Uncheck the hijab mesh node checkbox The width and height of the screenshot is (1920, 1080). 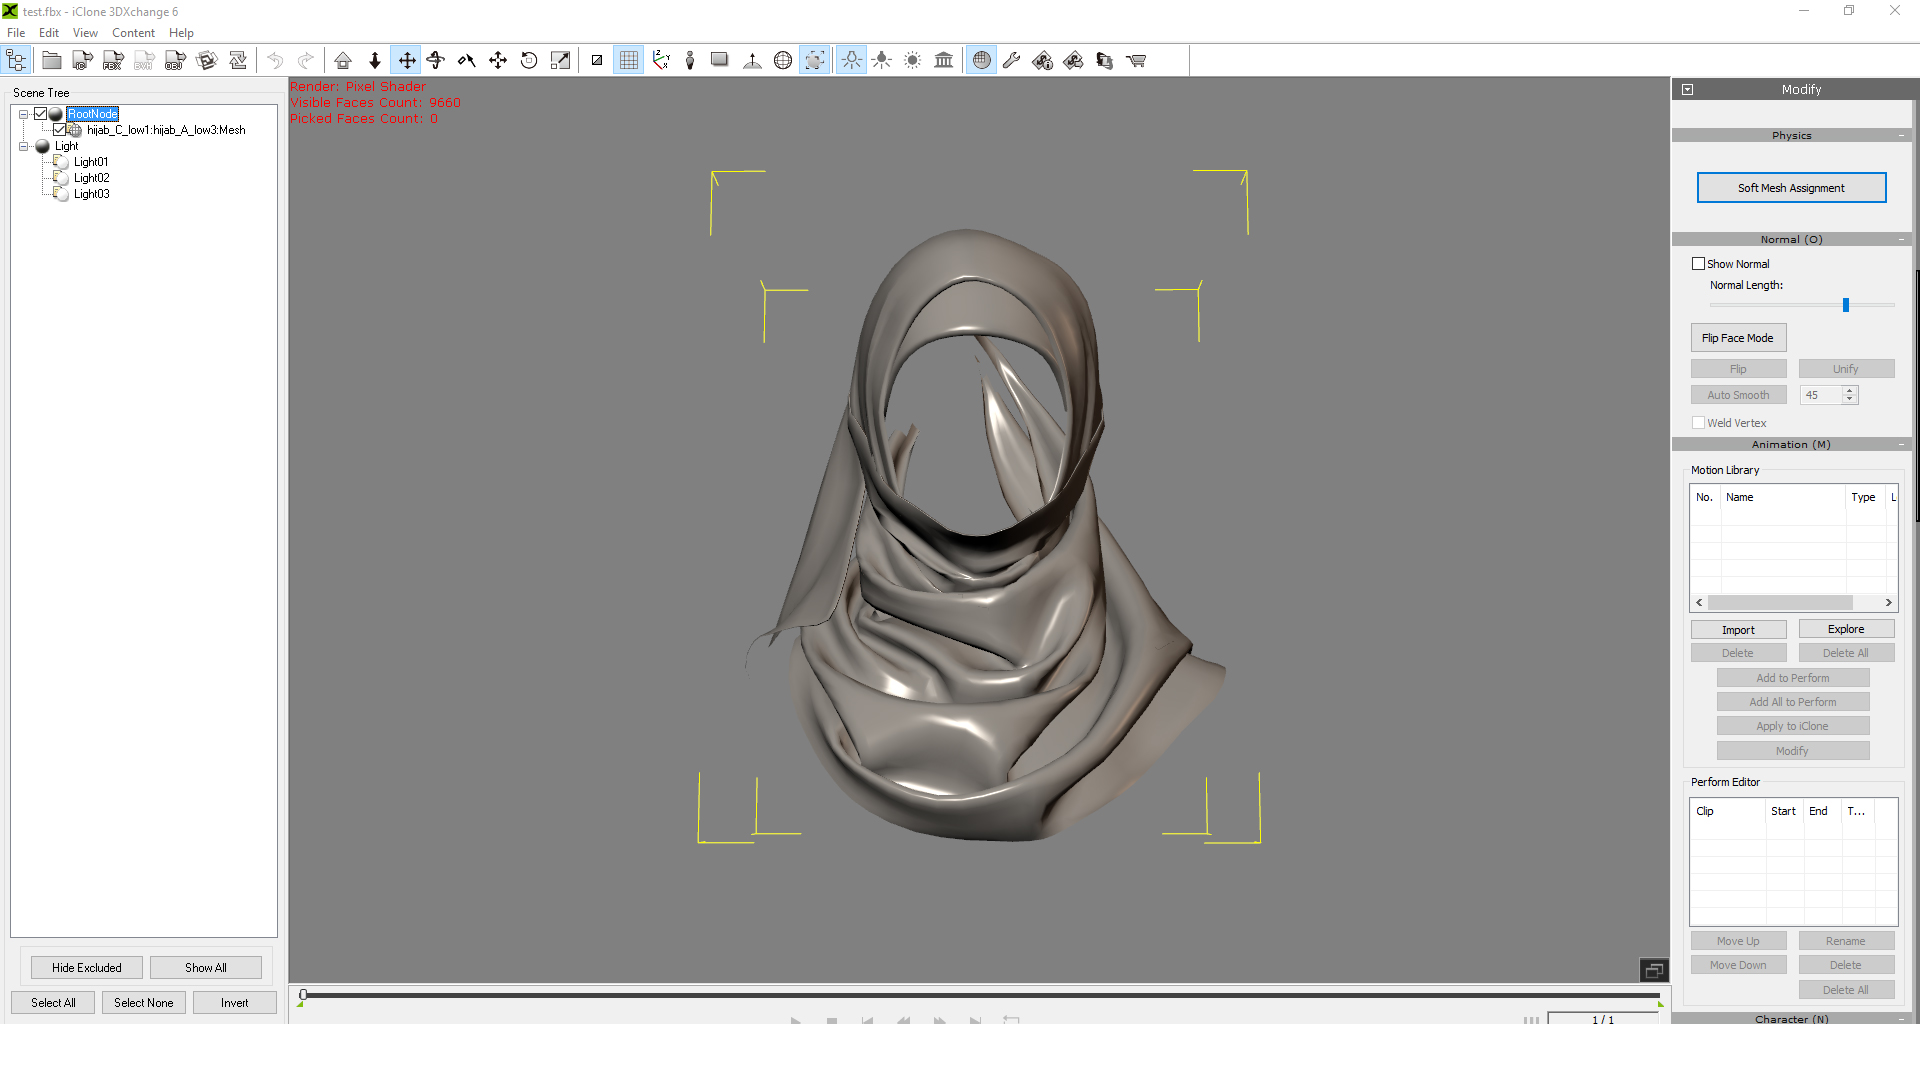60,130
